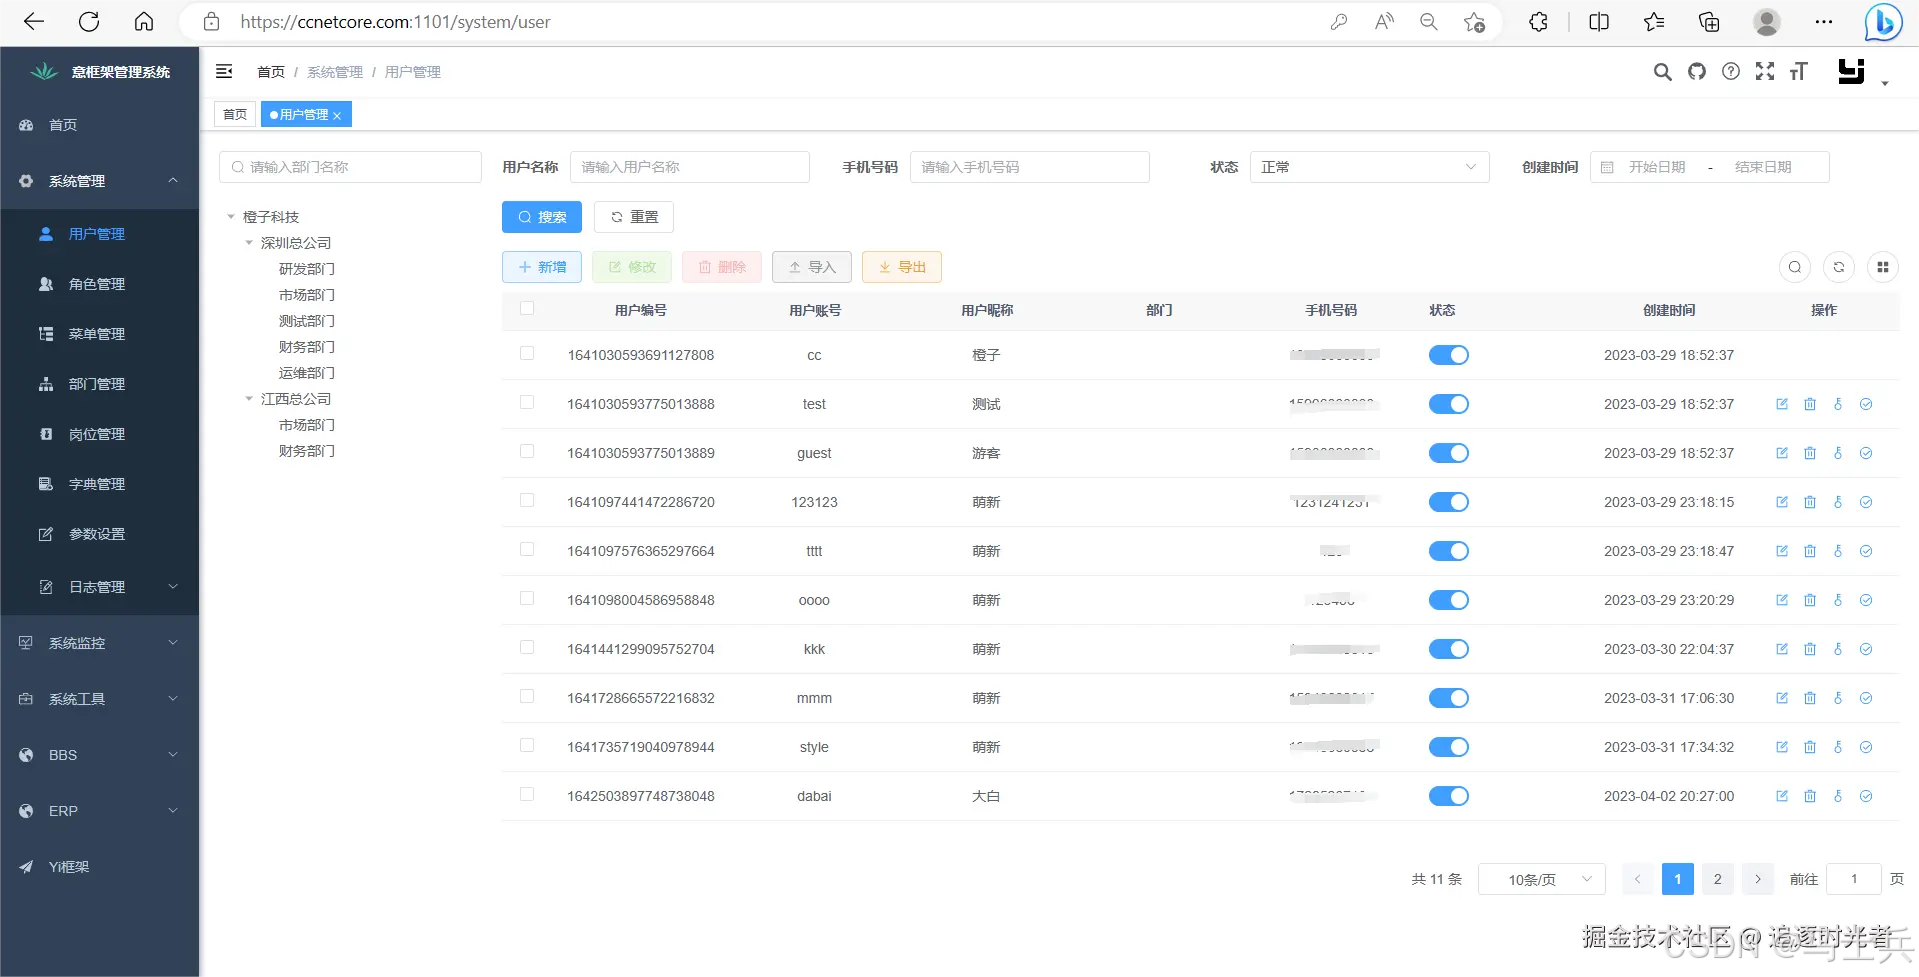Click the refresh table icon above the grid
The height and width of the screenshot is (977, 1919).
(1839, 267)
